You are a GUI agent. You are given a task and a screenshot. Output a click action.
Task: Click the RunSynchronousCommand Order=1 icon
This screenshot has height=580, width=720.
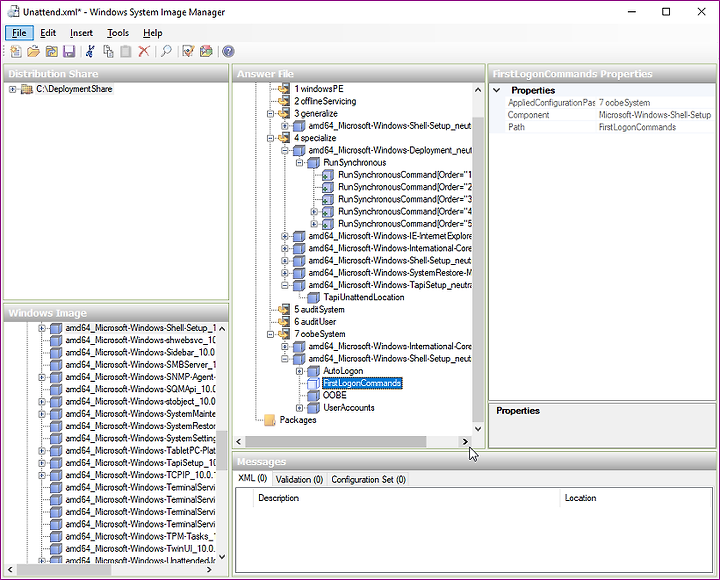click(x=328, y=175)
